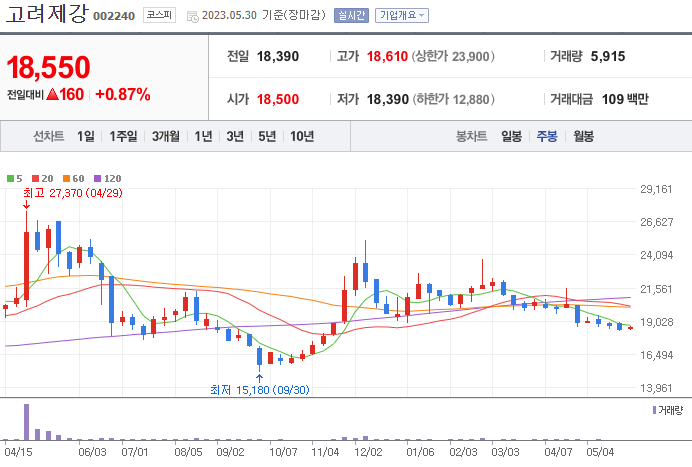The height and width of the screenshot is (467, 692).
Task: Click the 최저 15,180 (09/30) annotation
Action: click(260, 390)
